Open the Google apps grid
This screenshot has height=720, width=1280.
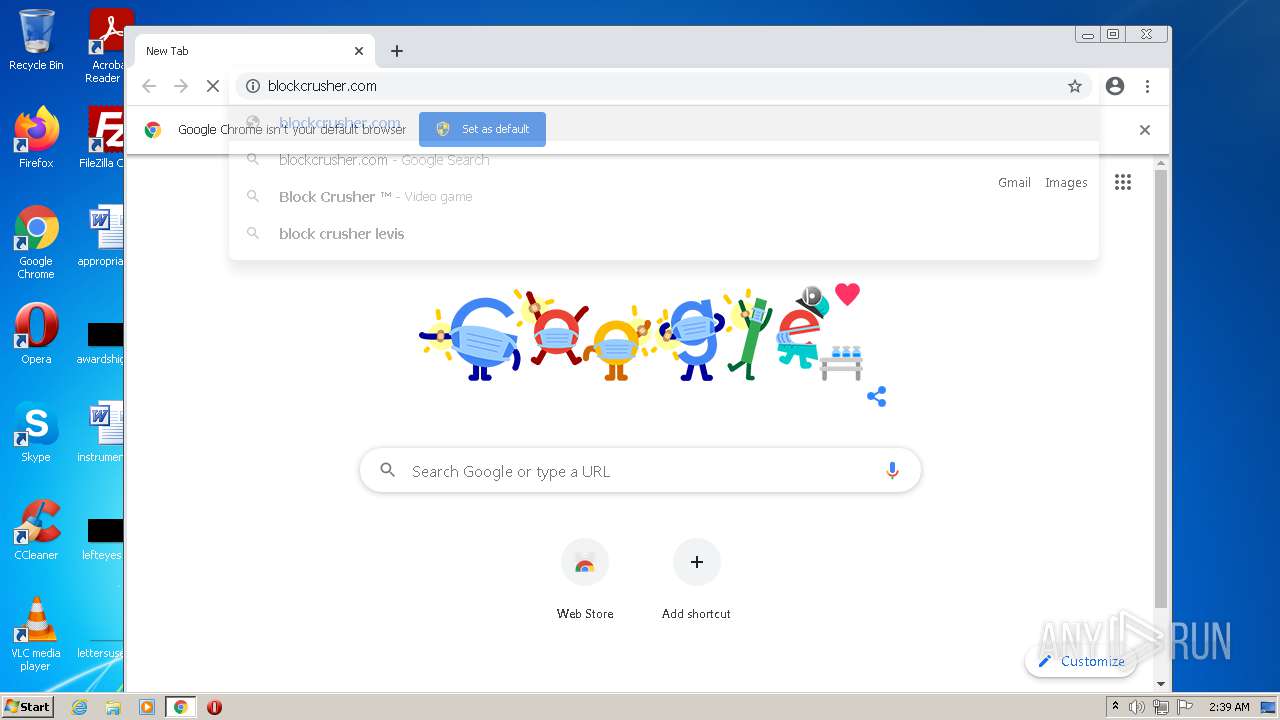pos(1123,182)
